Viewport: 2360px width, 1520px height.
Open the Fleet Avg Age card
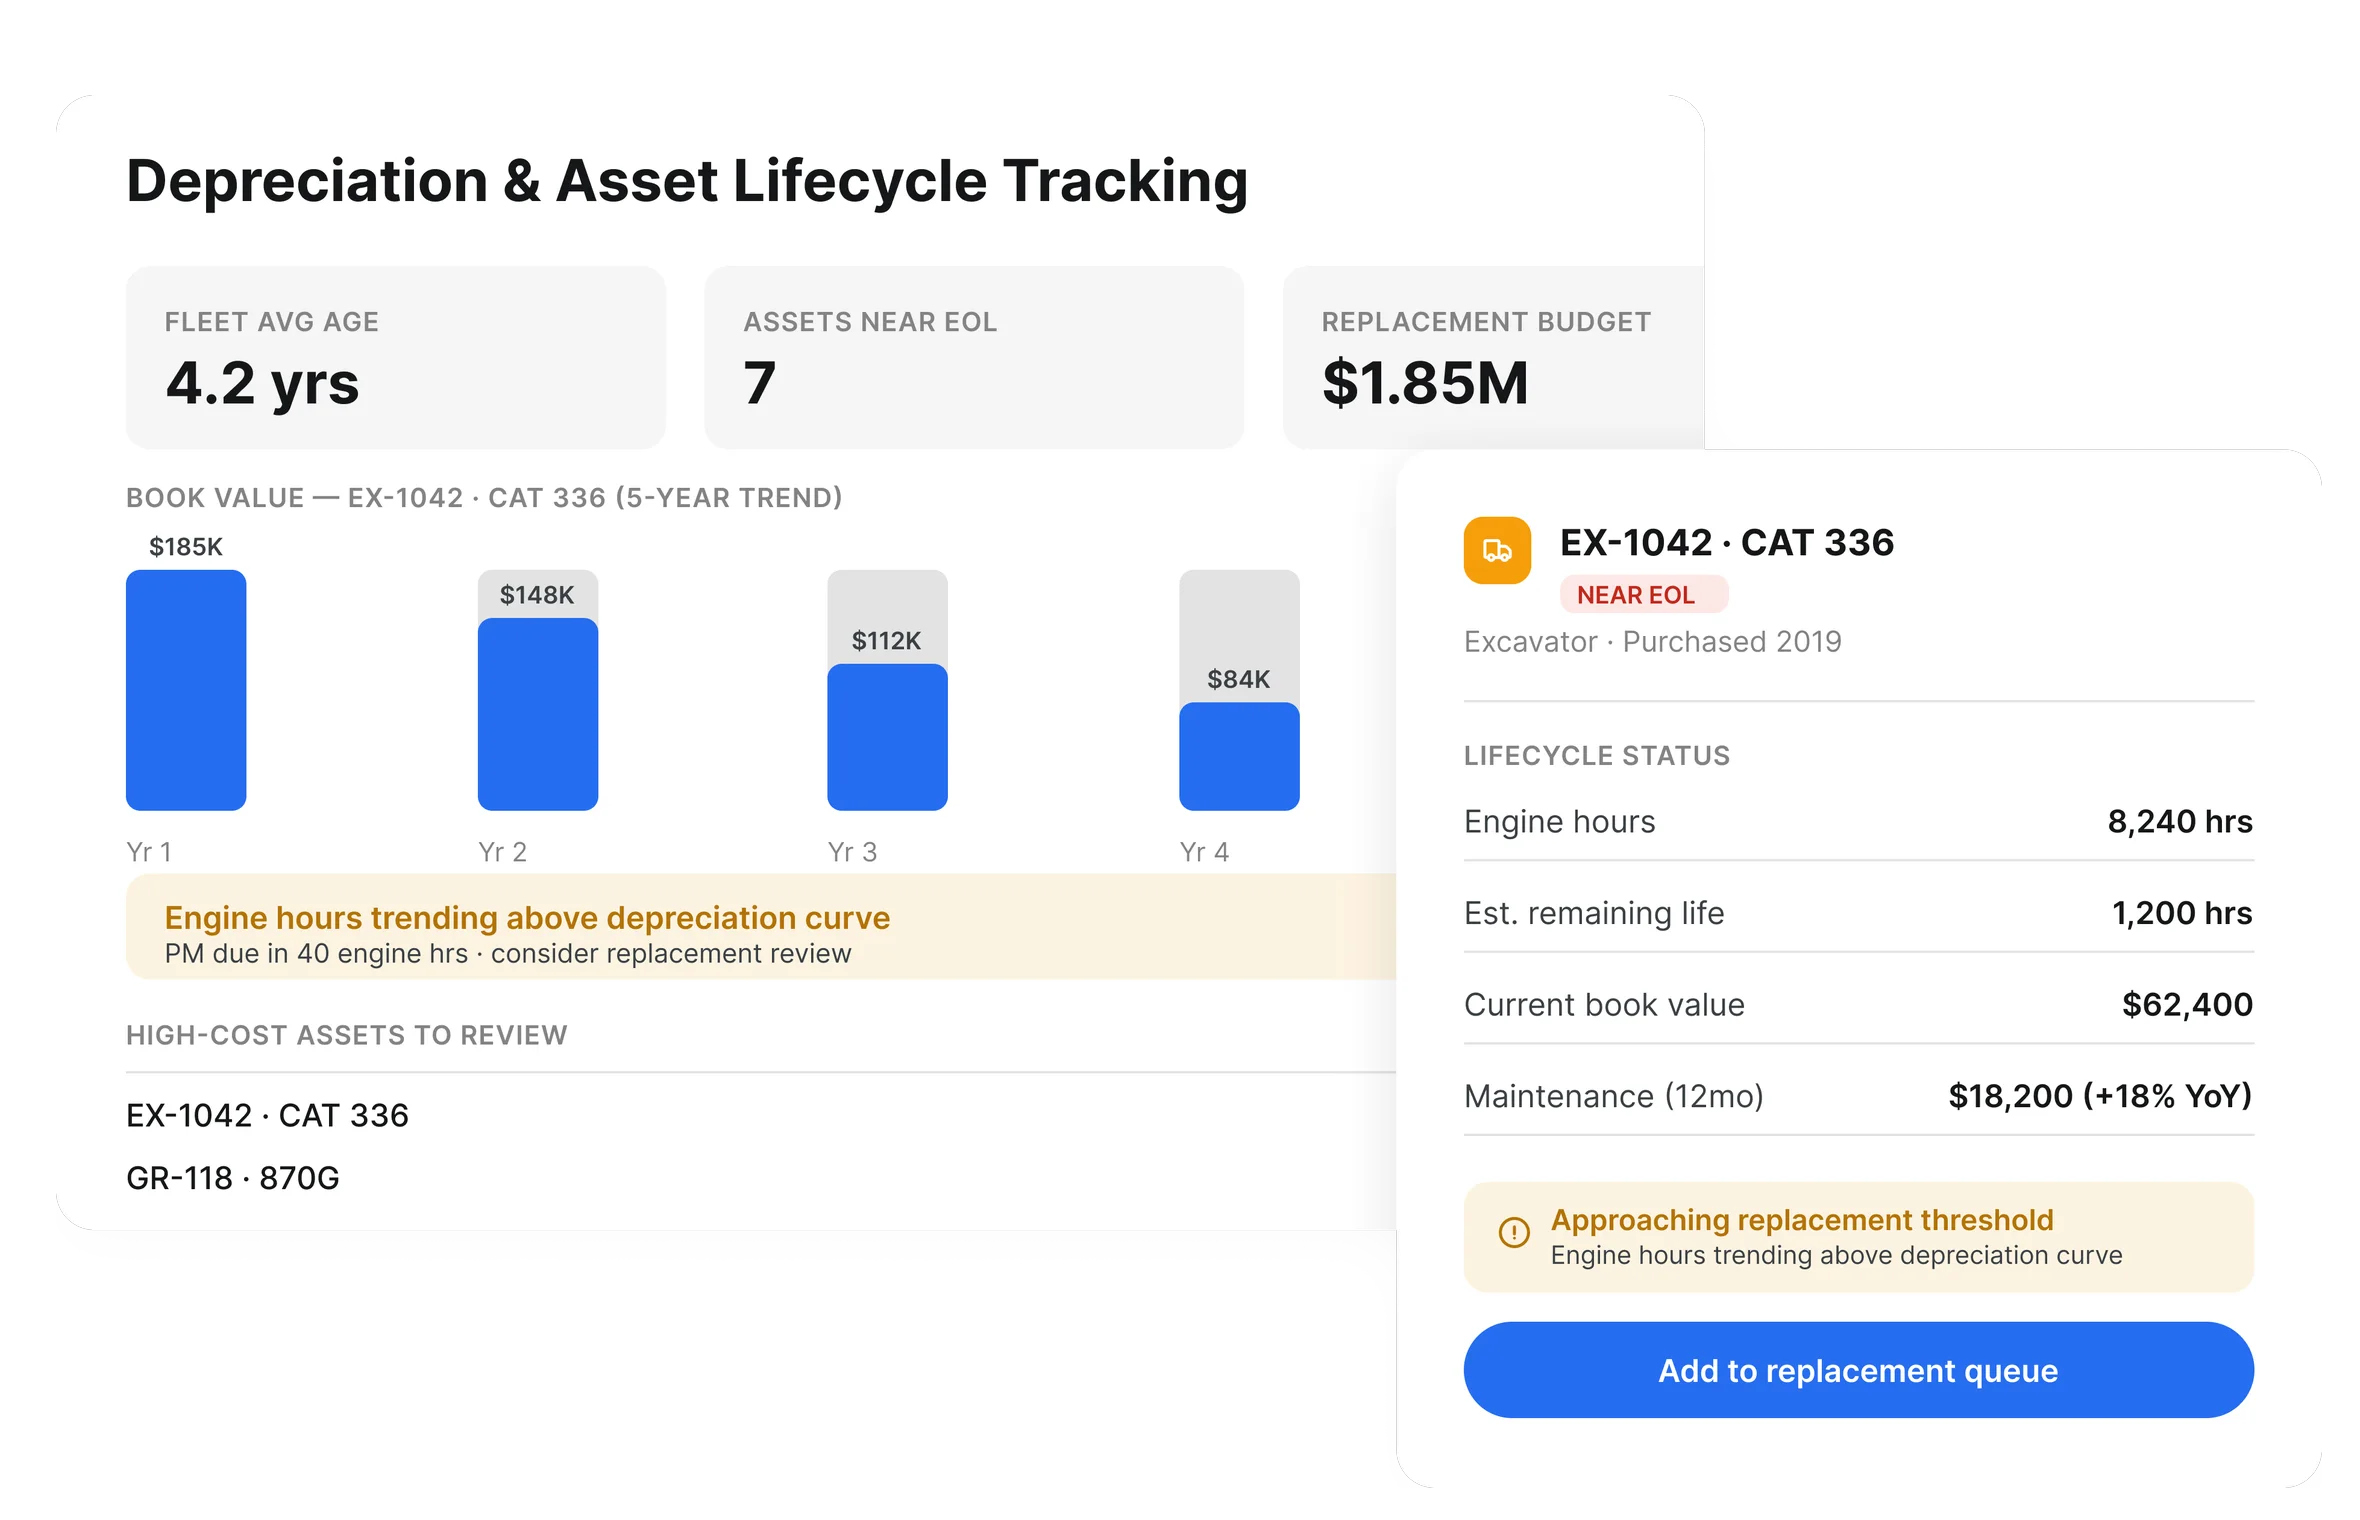point(396,357)
